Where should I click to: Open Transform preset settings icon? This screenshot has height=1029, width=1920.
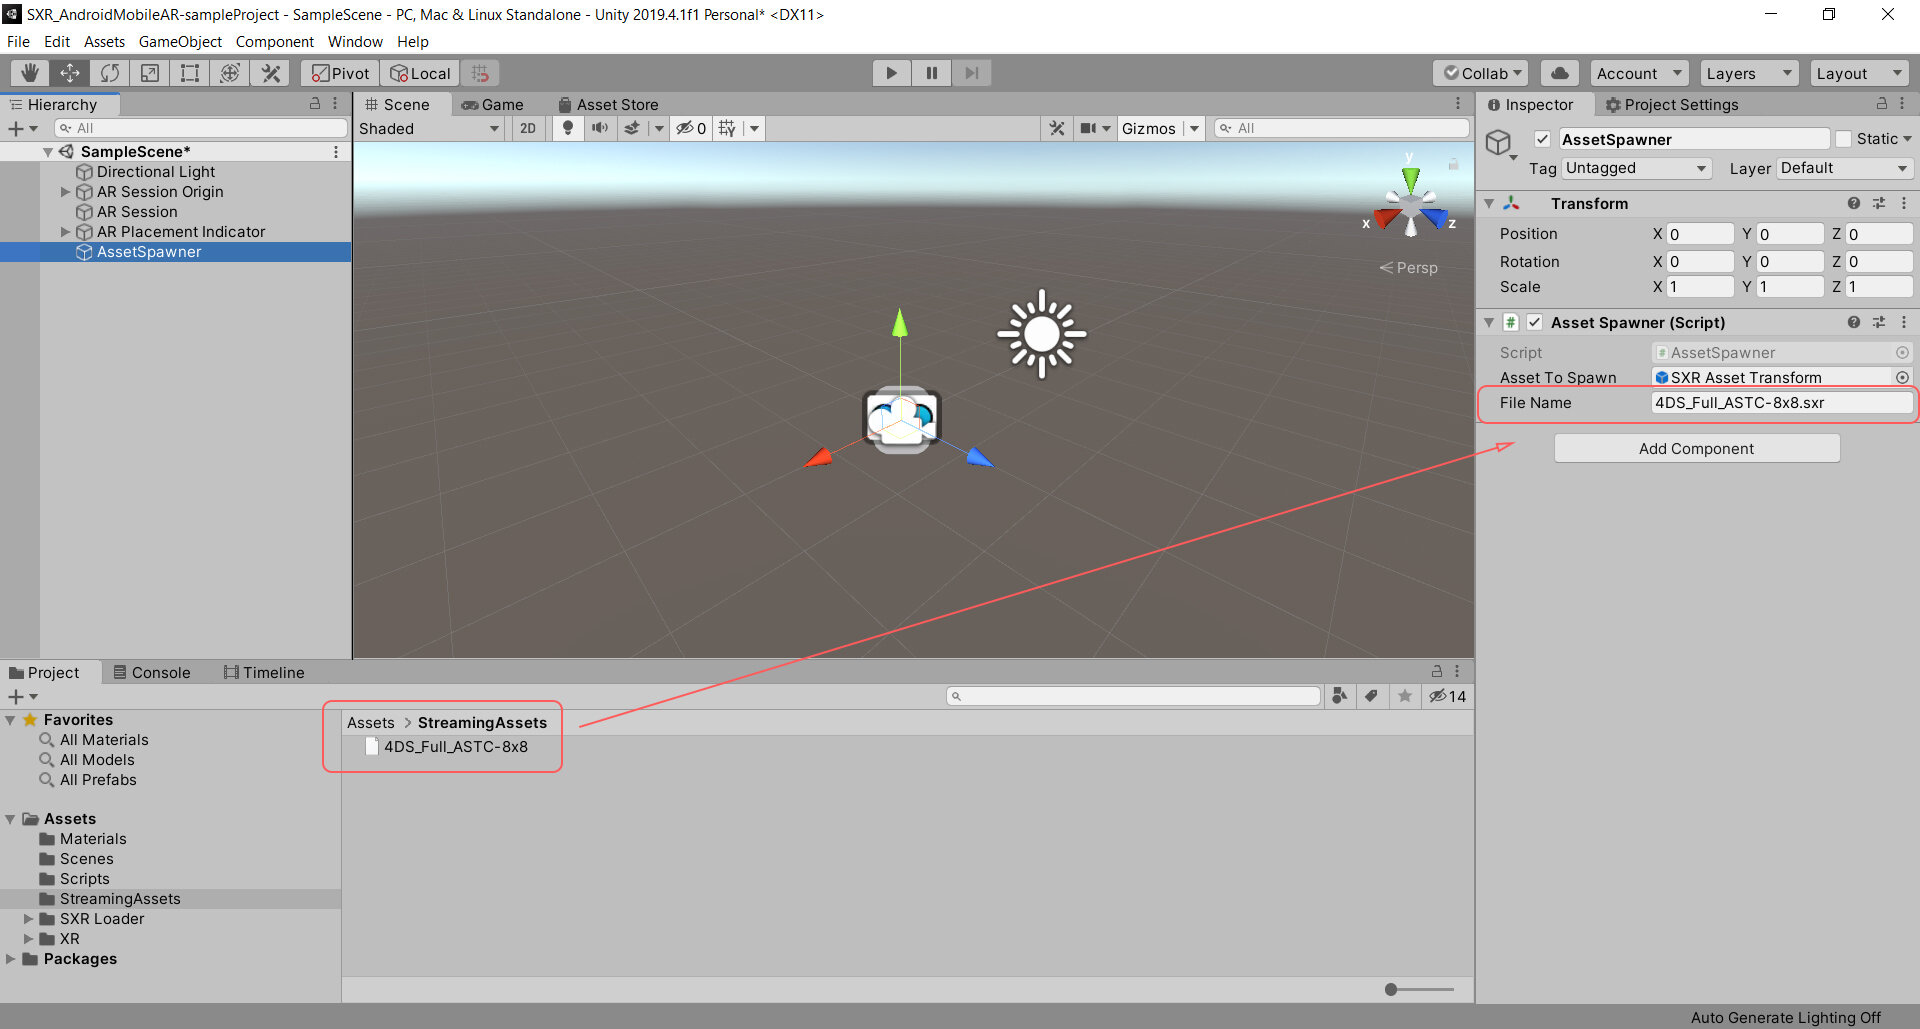click(1879, 203)
